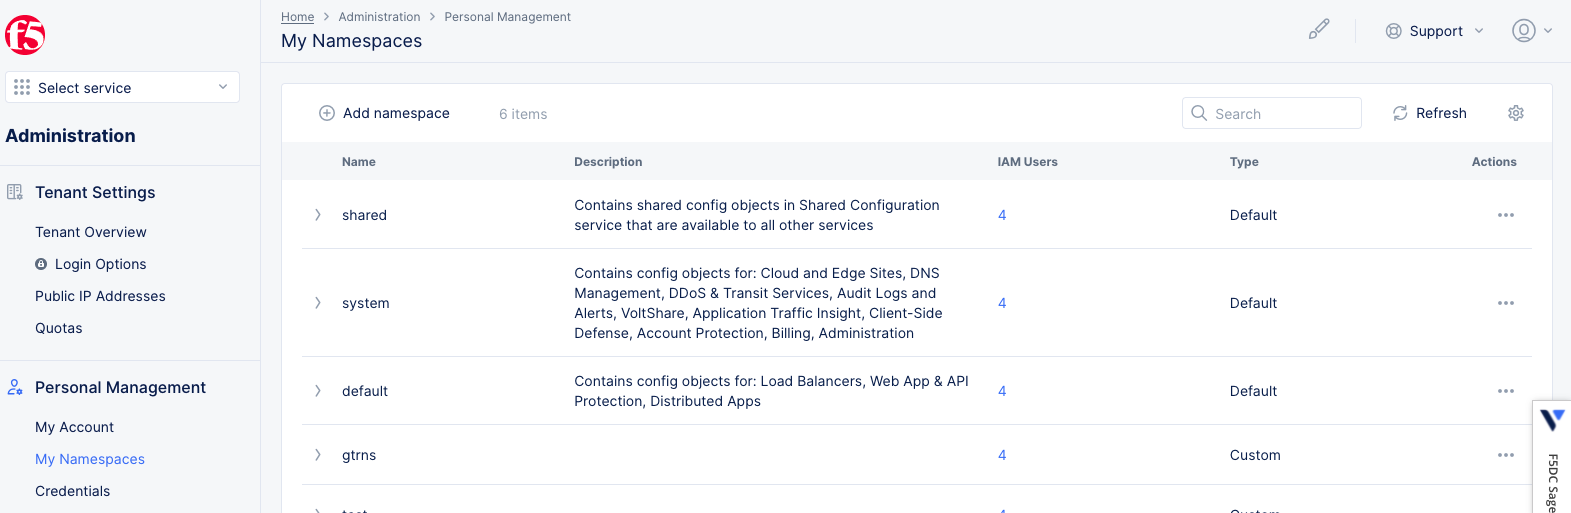The height and width of the screenshot is (513, 1571).
Task: Open Credentials in sidebar
Action: pyautogui.click(x=73, y=491)
